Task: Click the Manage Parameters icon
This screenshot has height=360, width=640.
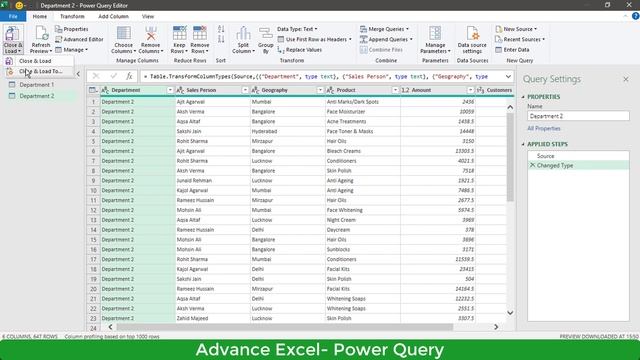Action: [435, 33]
